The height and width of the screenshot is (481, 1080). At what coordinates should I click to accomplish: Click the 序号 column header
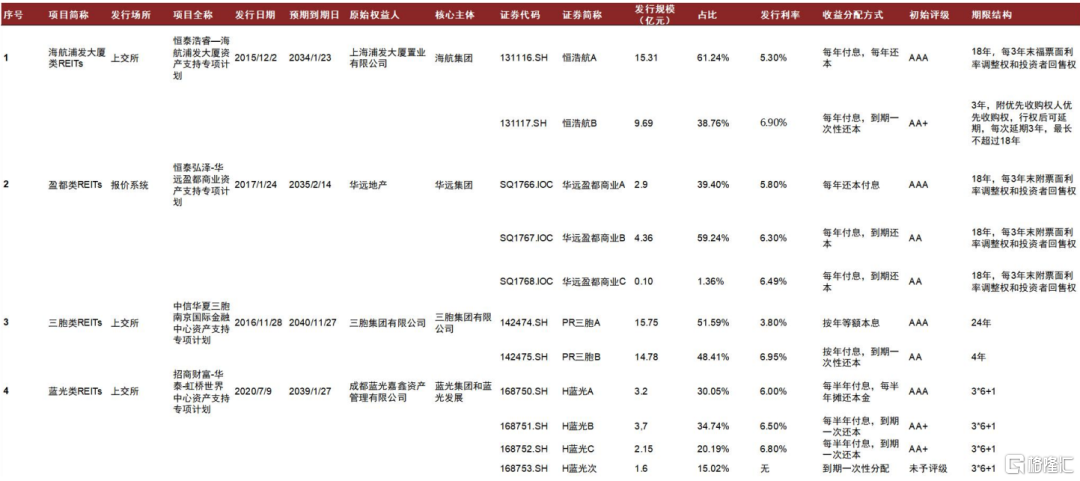12,14
